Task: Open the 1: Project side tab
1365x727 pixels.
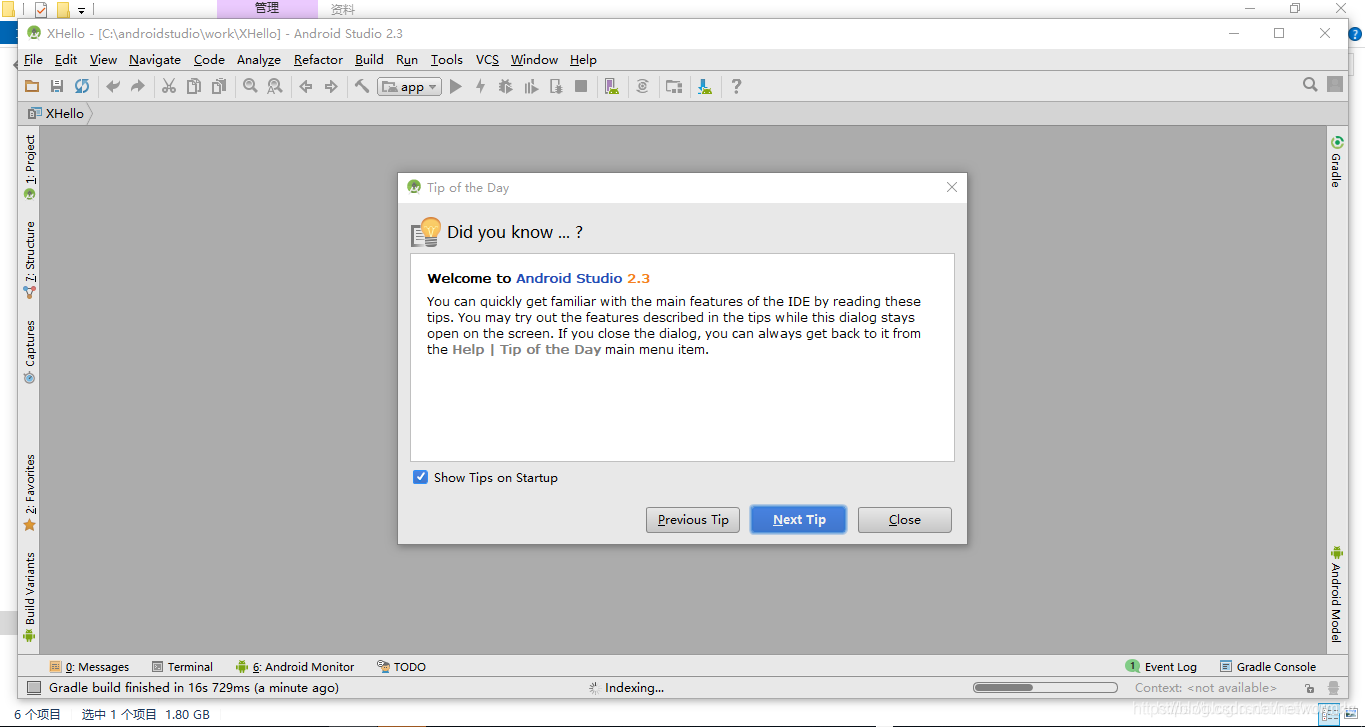Action: point(29,167)
